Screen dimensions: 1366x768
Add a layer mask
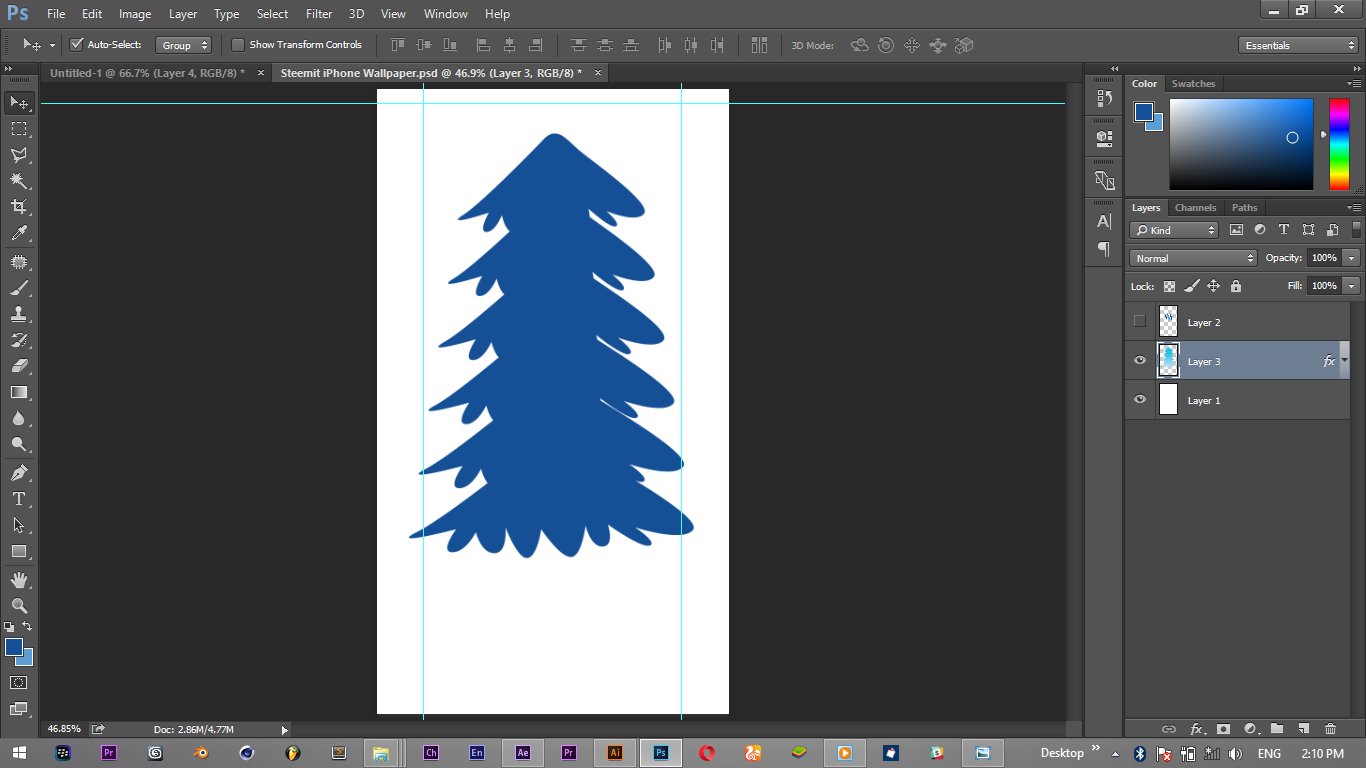(x=1222, y=729)
